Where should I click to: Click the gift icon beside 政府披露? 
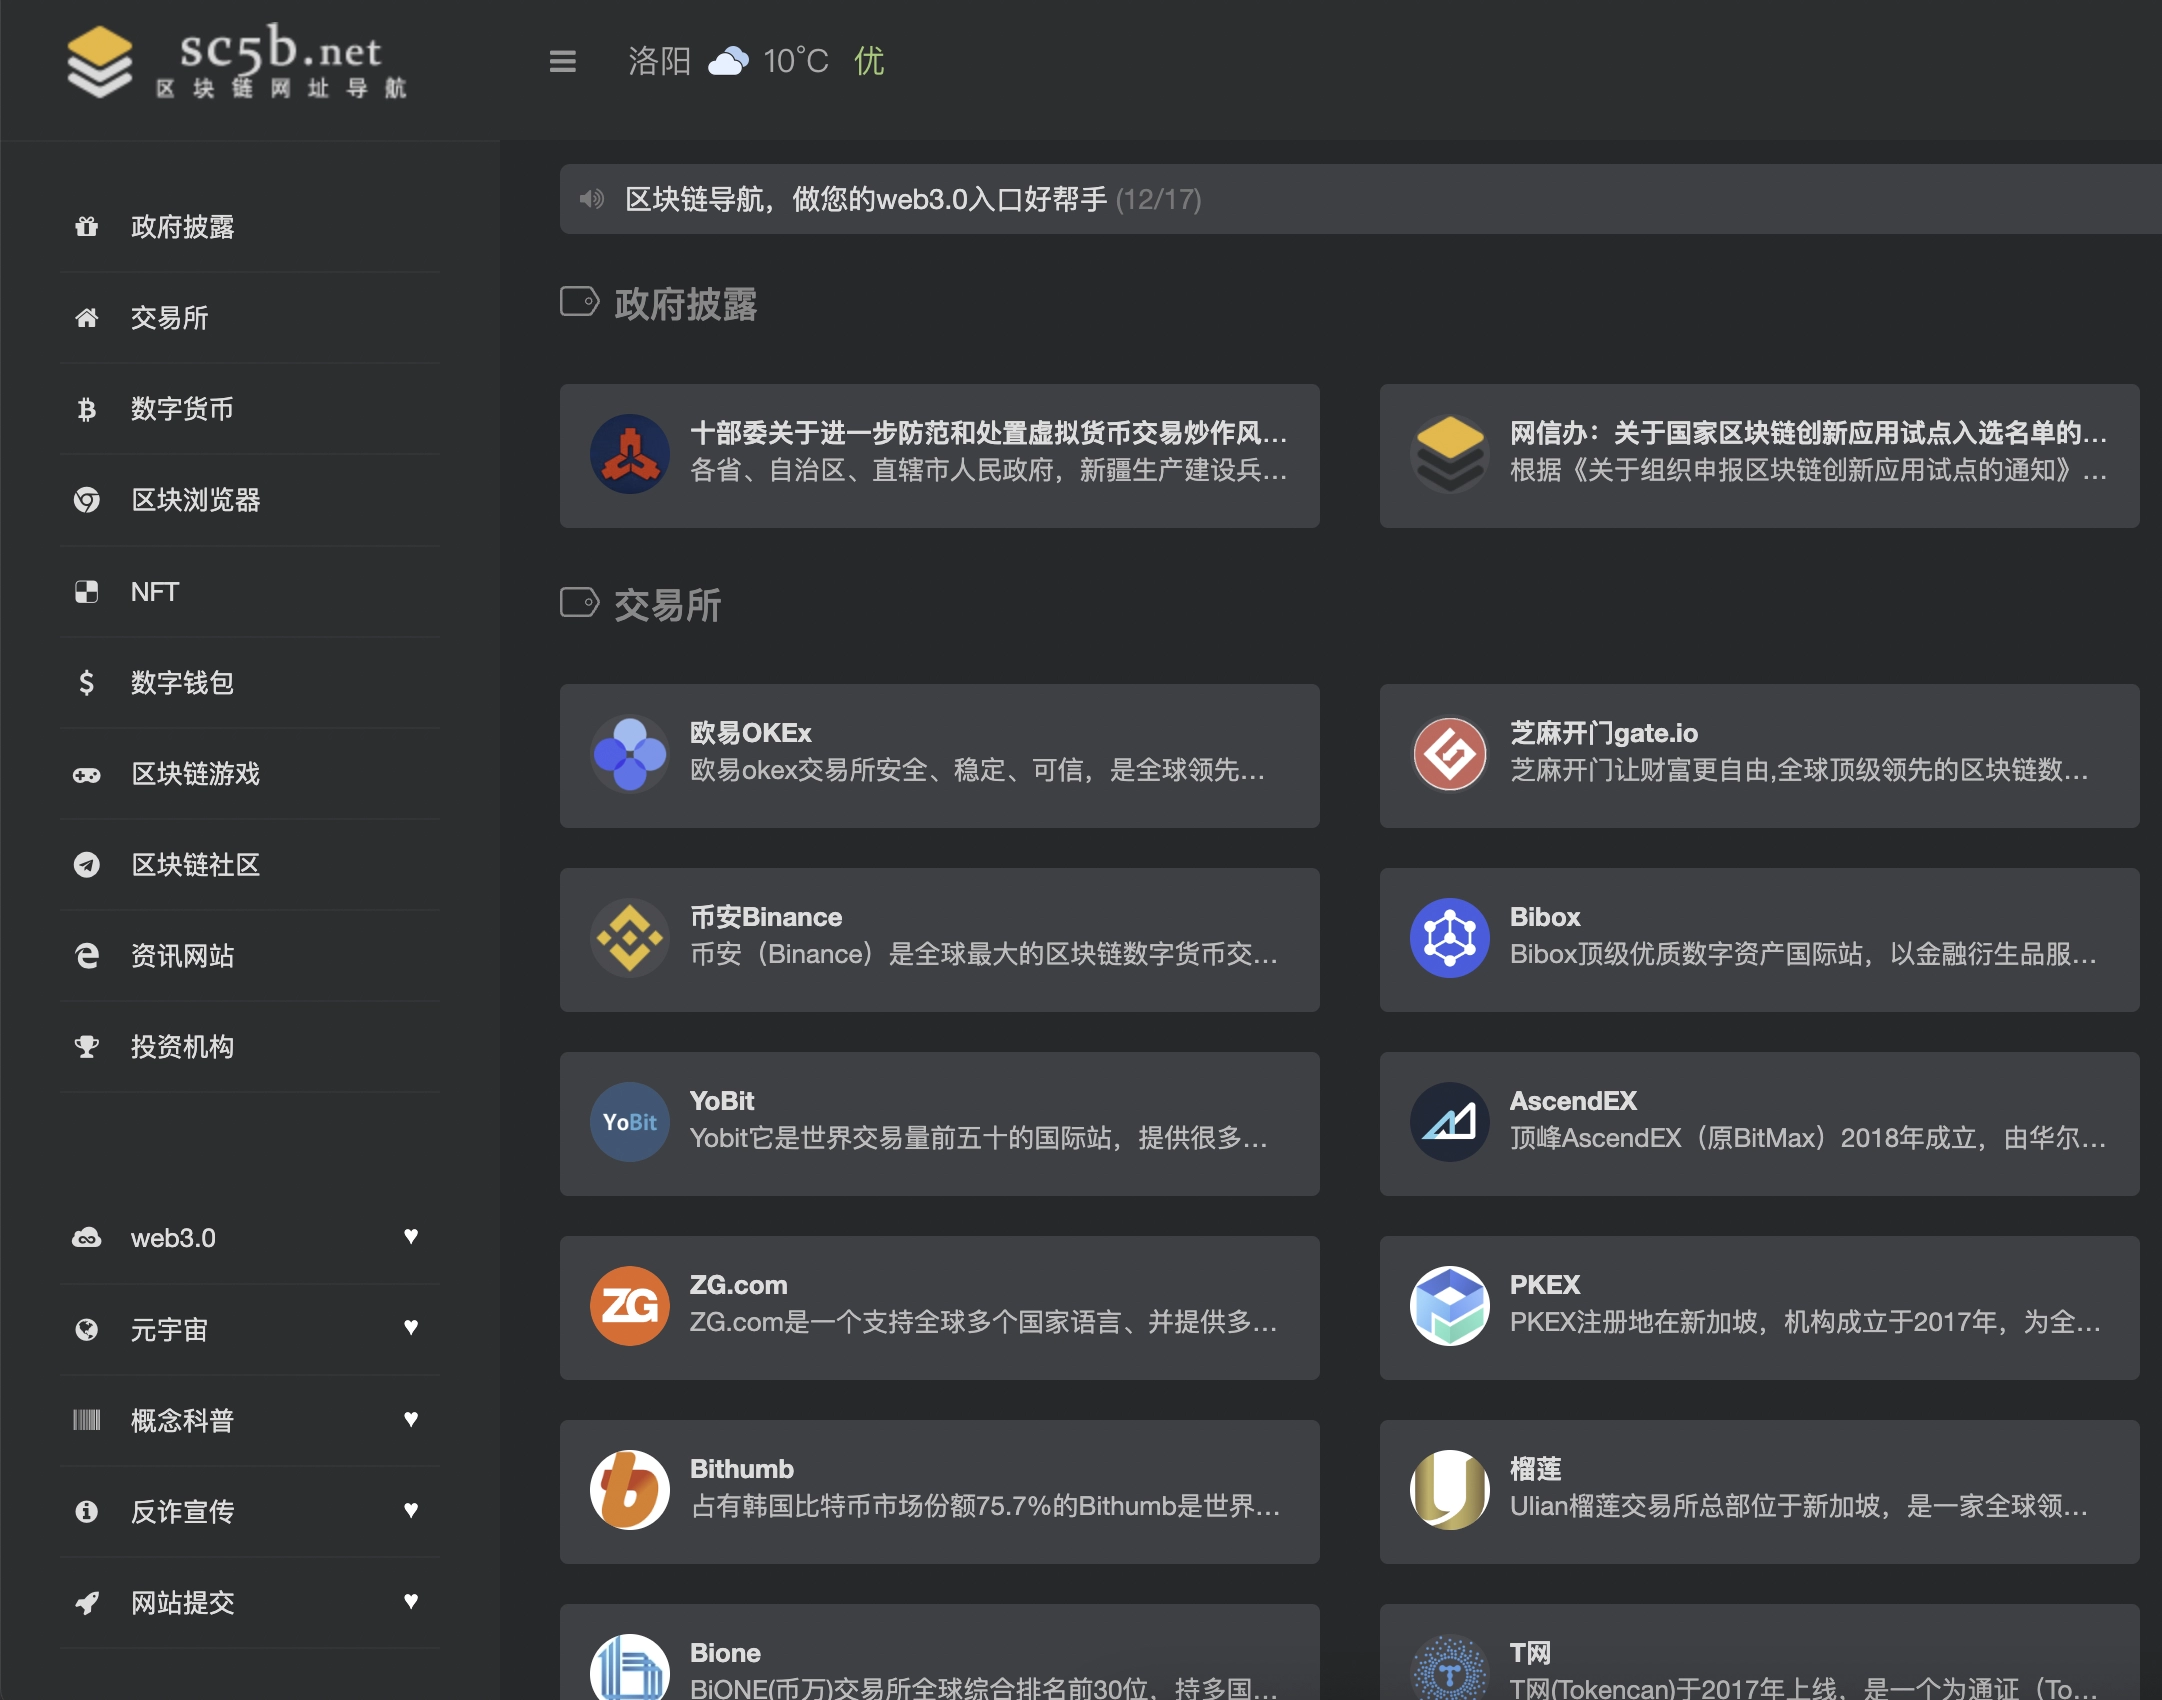(x=87, y=227)
